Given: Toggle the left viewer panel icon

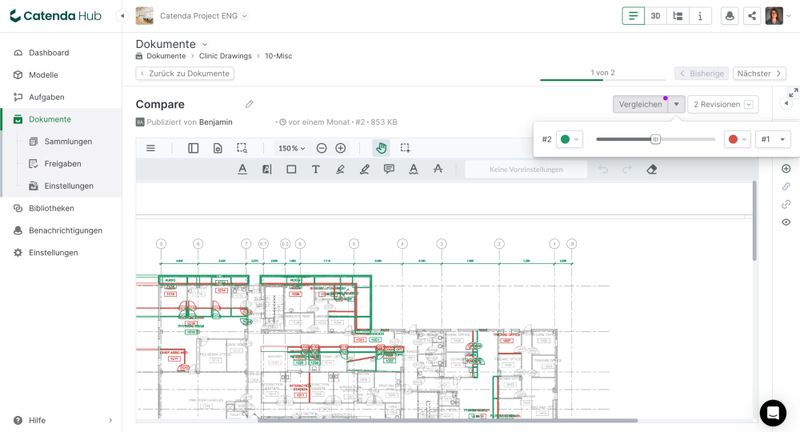Looking at the screenshot, I should (x=193, y=148).
